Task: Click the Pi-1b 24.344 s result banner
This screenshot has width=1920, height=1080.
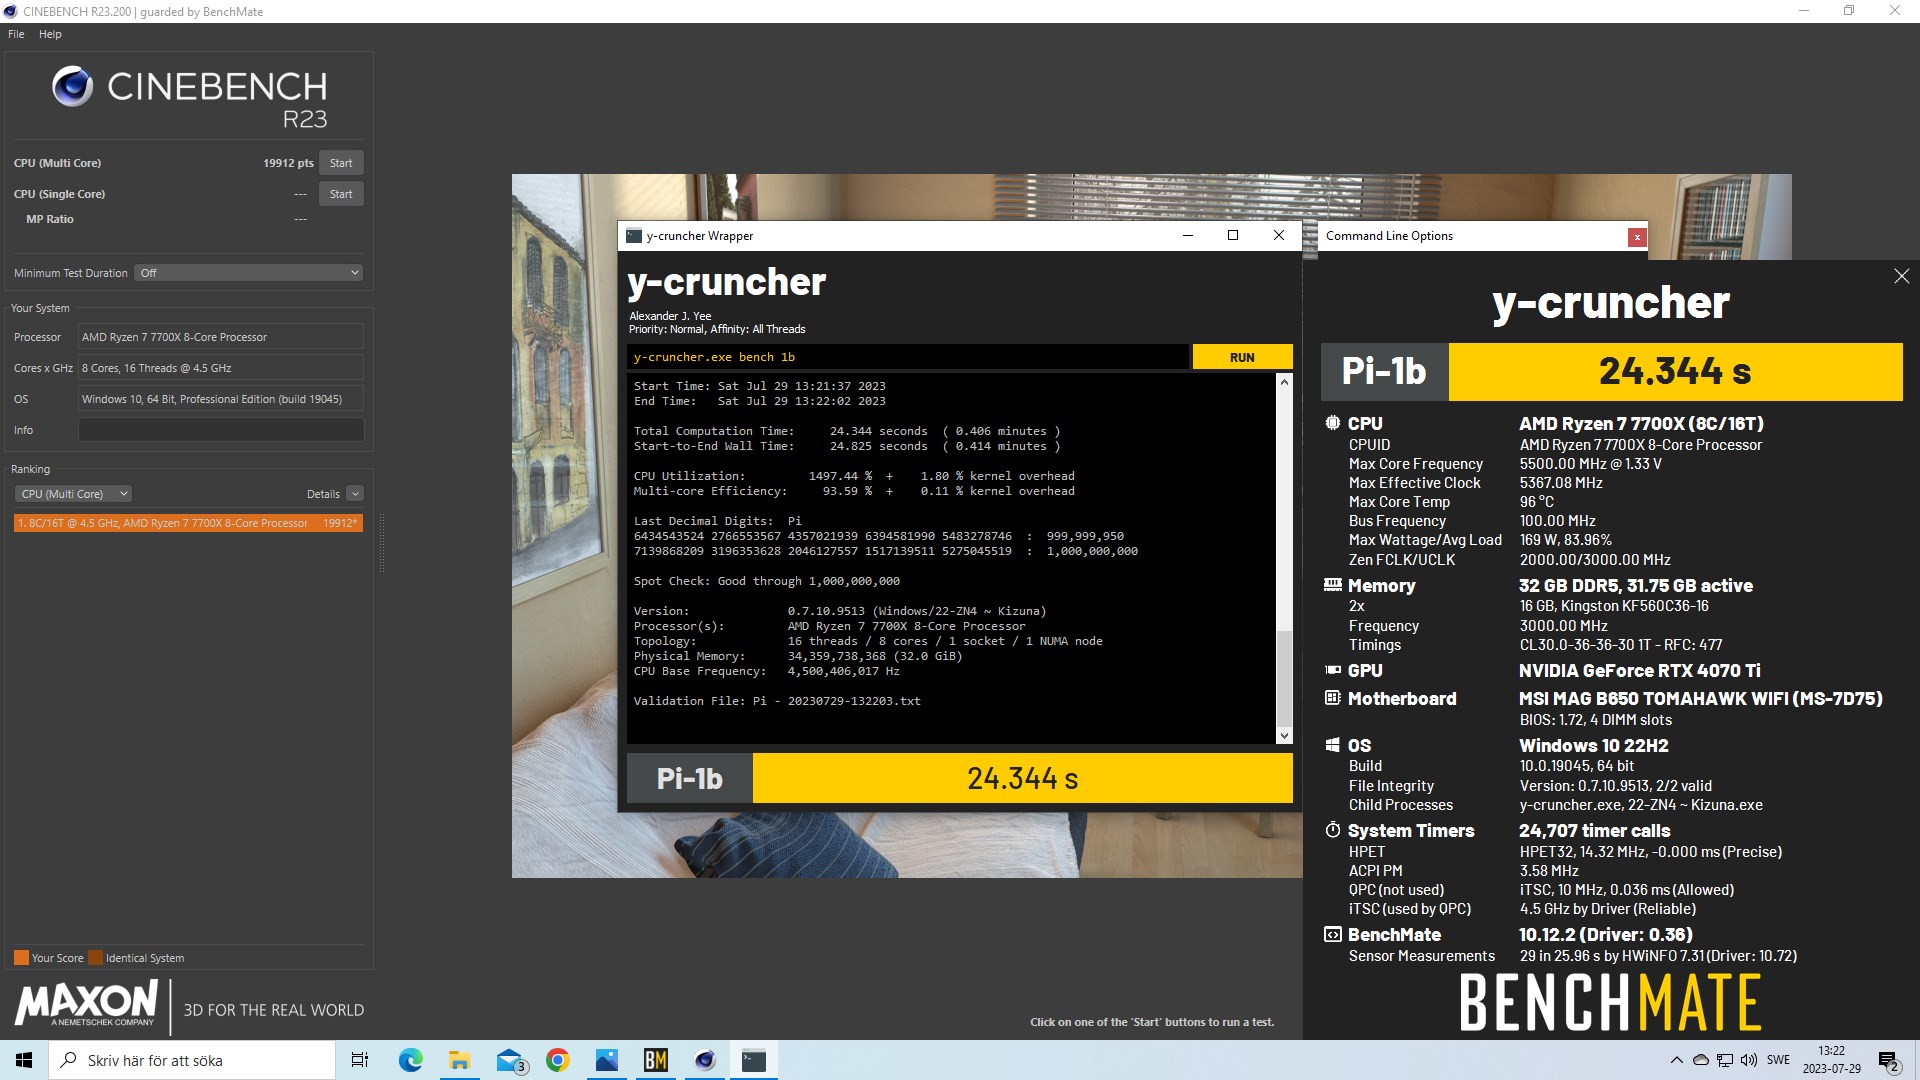Action: (1611, 372)
